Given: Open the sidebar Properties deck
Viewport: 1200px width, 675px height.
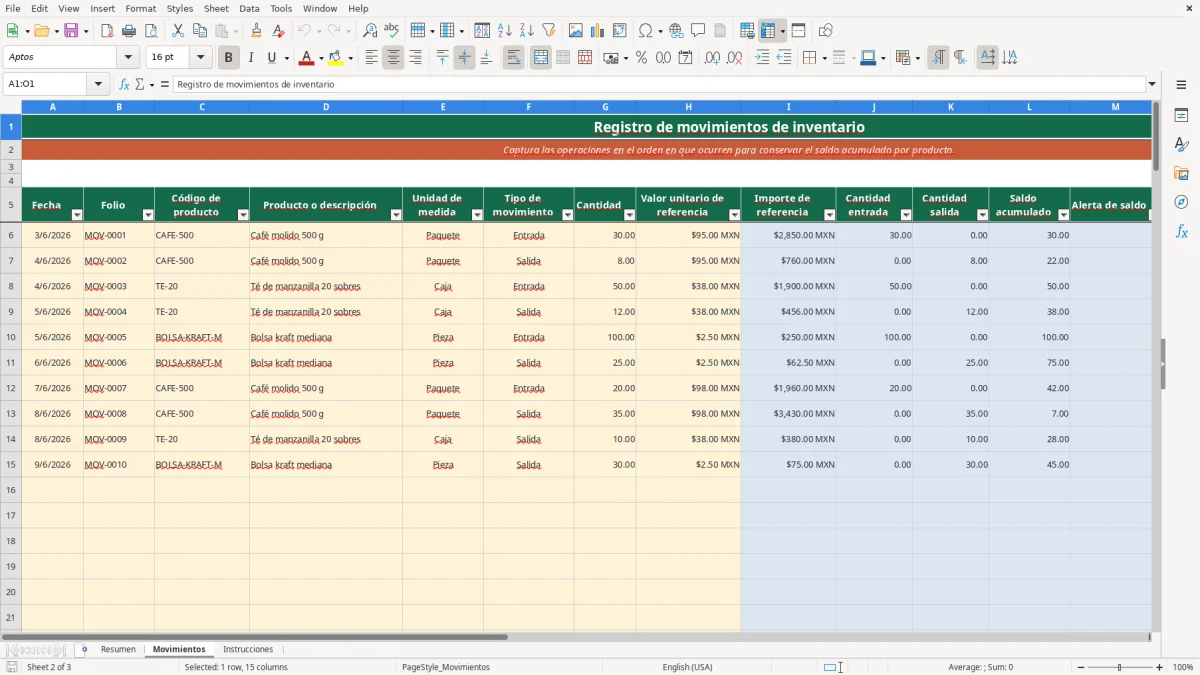Looking at the screenshot, I should tap(1181, 116).
